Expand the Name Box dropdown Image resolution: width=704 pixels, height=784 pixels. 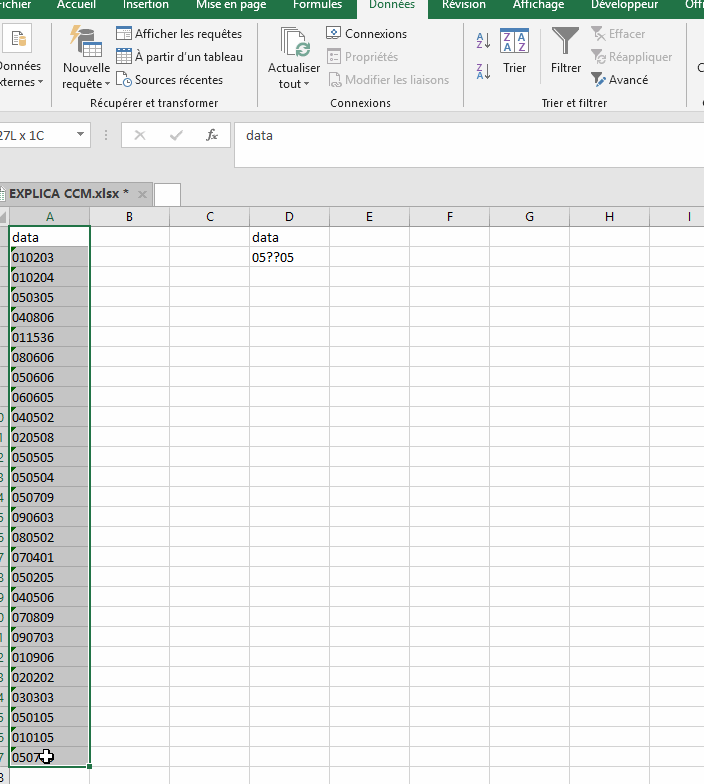click(x=80, y=134)
